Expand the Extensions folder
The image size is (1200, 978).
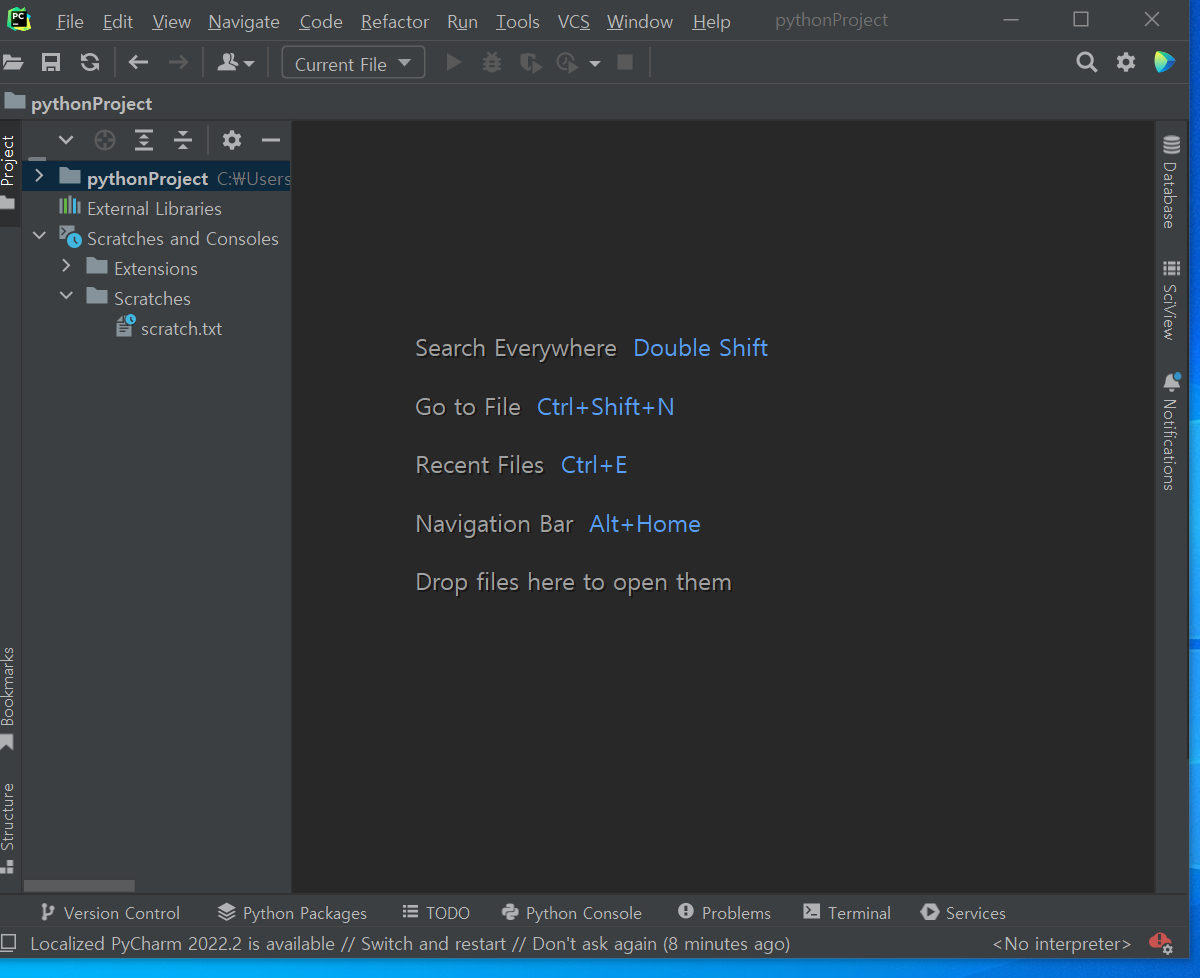click(66, 267)
